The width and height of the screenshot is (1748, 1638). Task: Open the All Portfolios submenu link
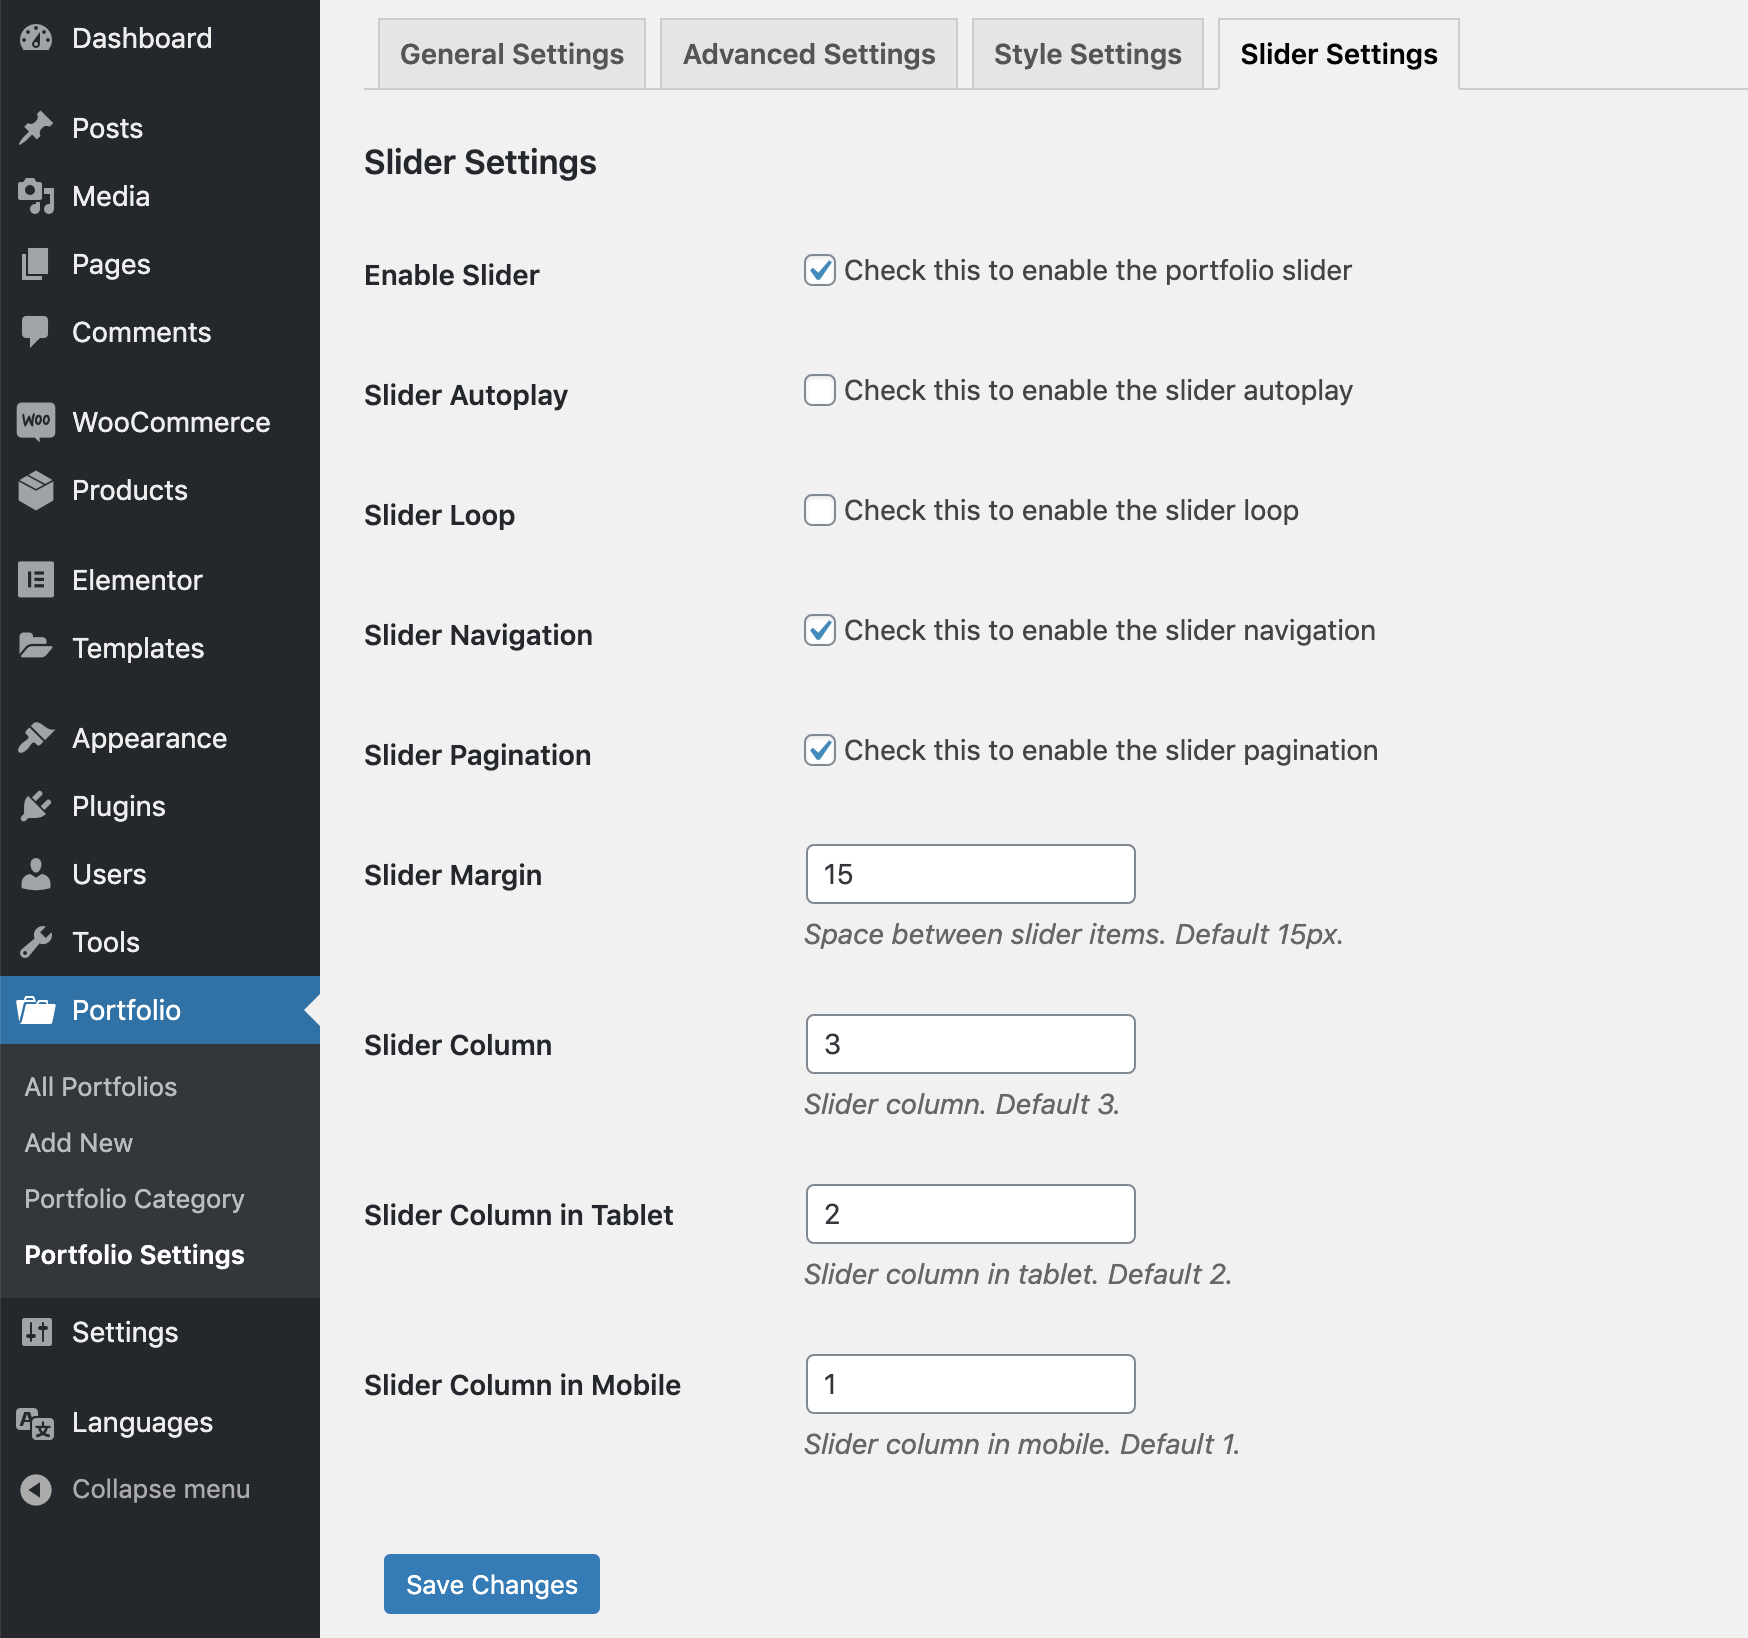[x=101, y=1087]
